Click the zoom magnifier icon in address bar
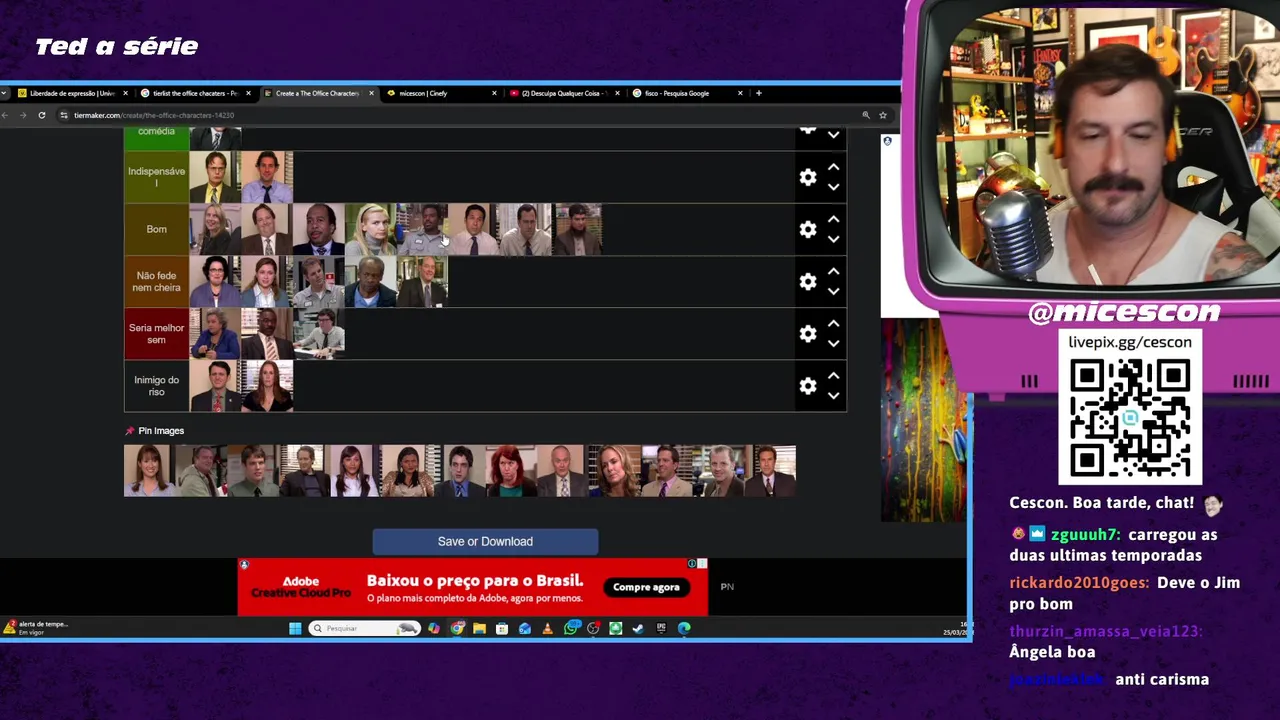Screen dimensions: 1280x720 pos(866,115)
